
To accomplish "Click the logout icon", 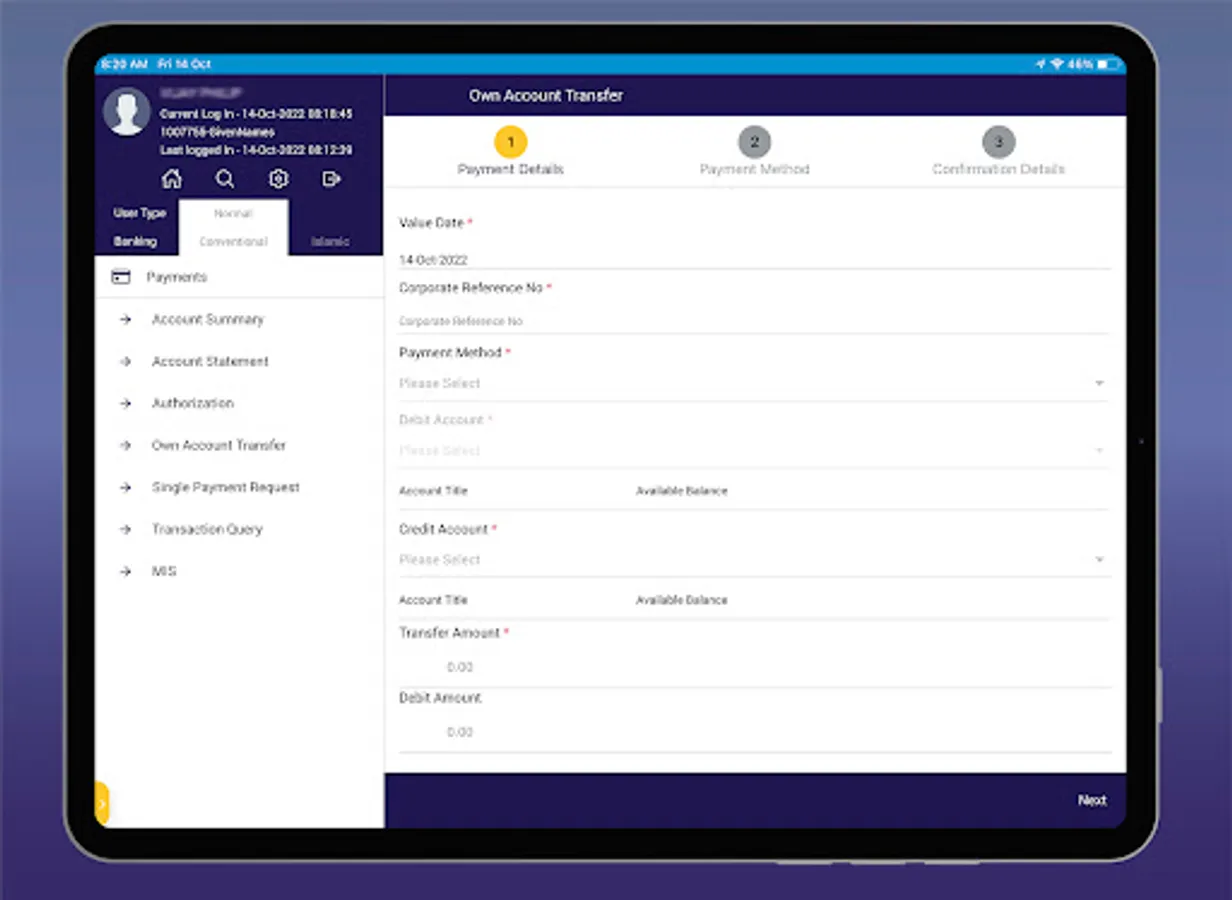I will [331, 179].
